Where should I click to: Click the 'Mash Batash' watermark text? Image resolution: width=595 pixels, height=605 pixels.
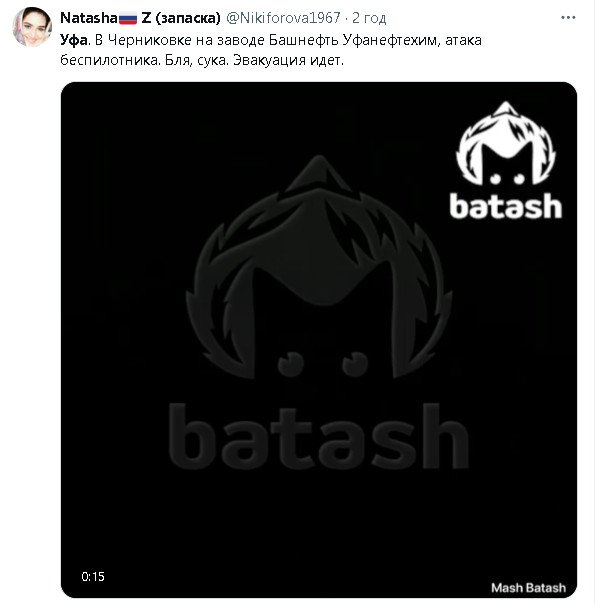point(528,588)
